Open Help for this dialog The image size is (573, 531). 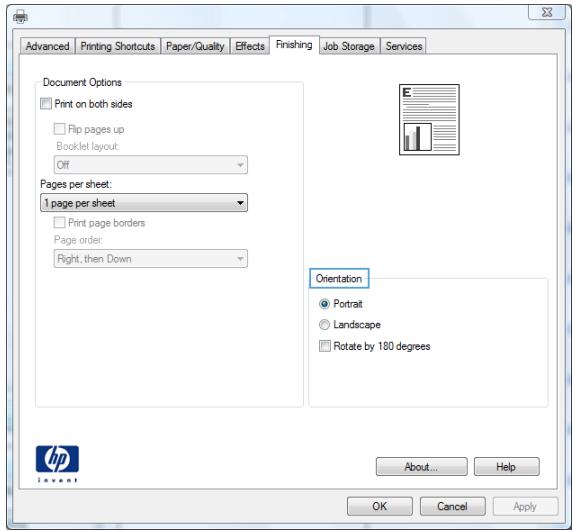coord(506,467)
